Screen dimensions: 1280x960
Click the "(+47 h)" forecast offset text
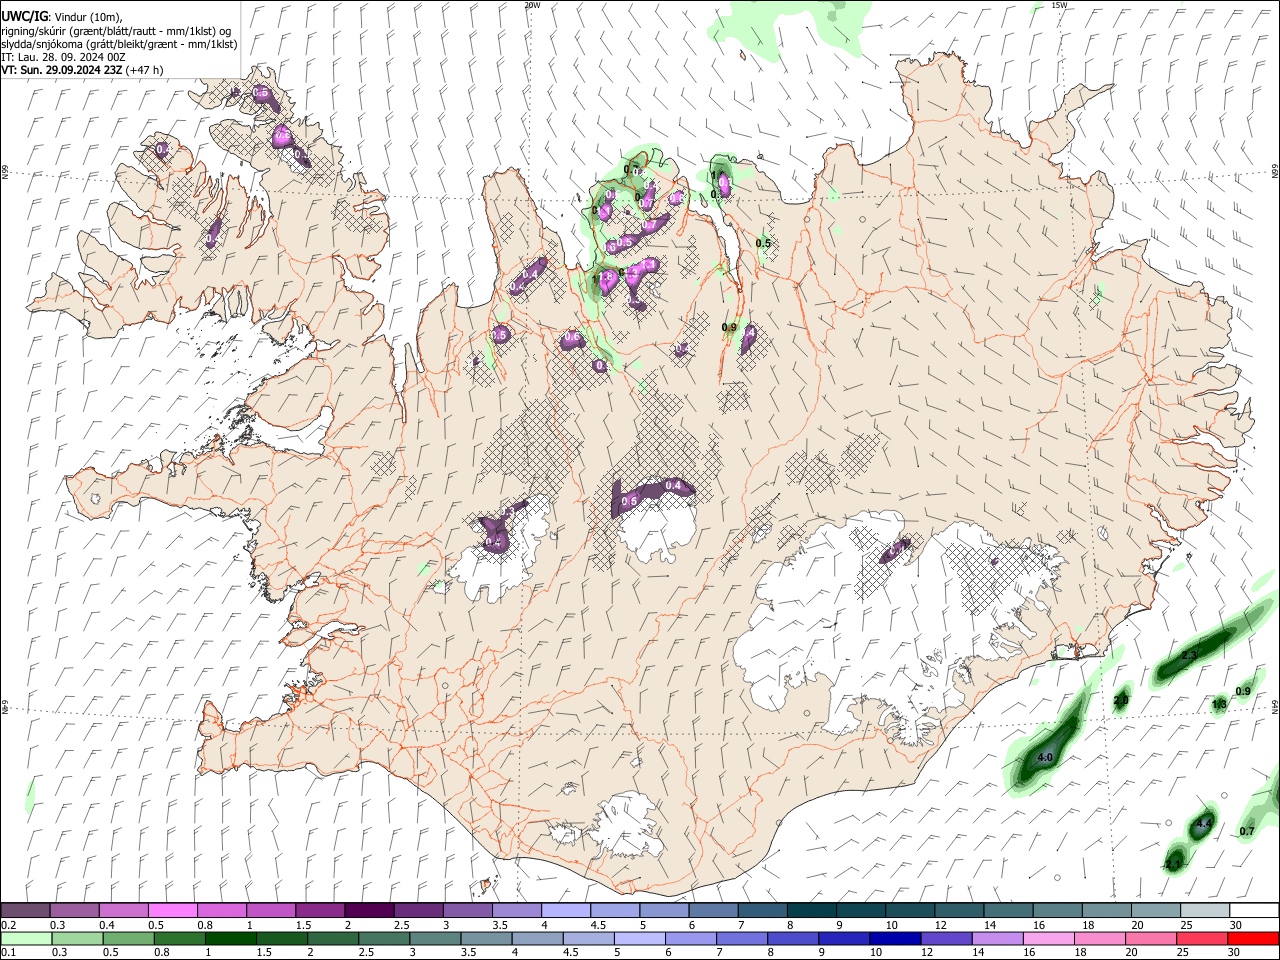[145, 70]
